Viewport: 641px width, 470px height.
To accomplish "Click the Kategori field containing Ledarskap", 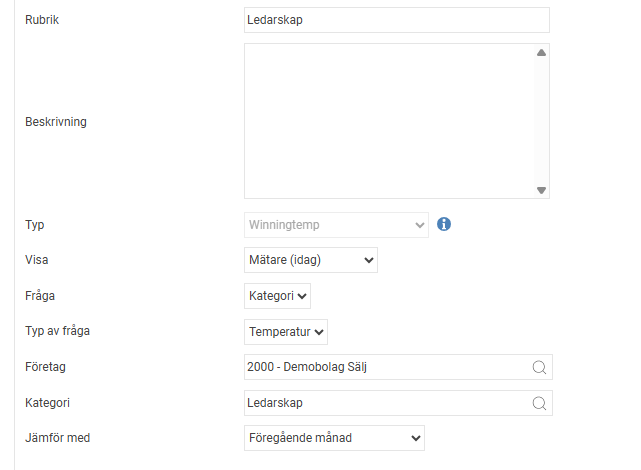I will point(385,403).
